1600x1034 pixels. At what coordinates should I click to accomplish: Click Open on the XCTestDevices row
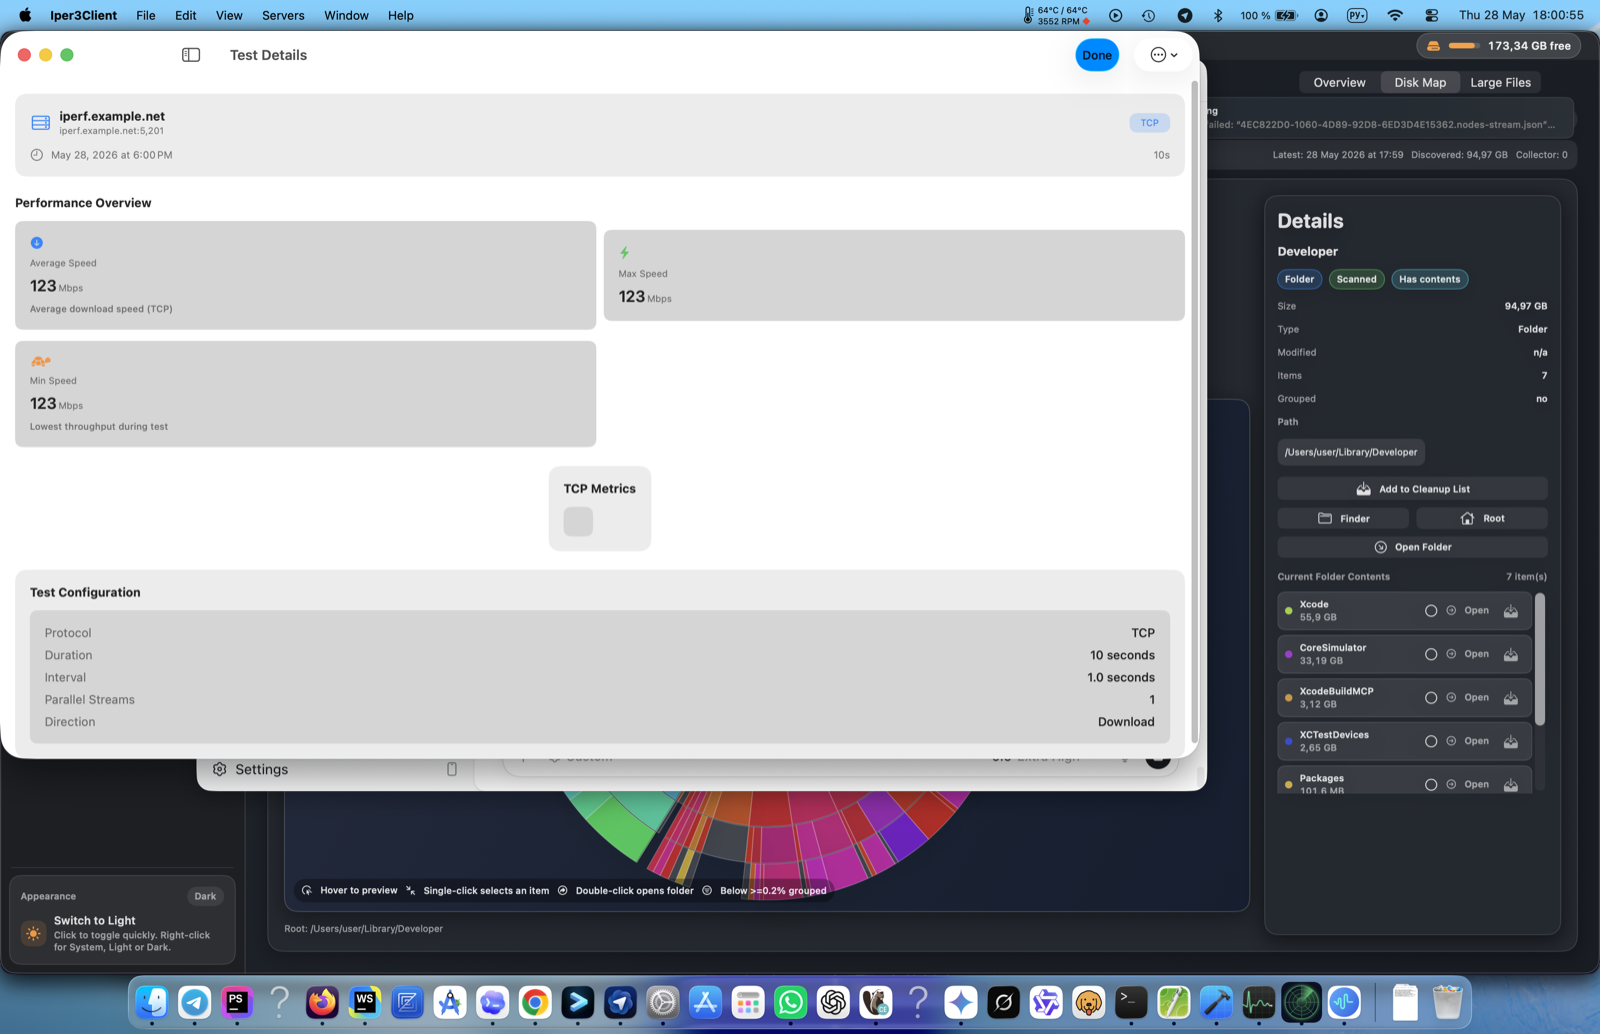click(1476, 741)
